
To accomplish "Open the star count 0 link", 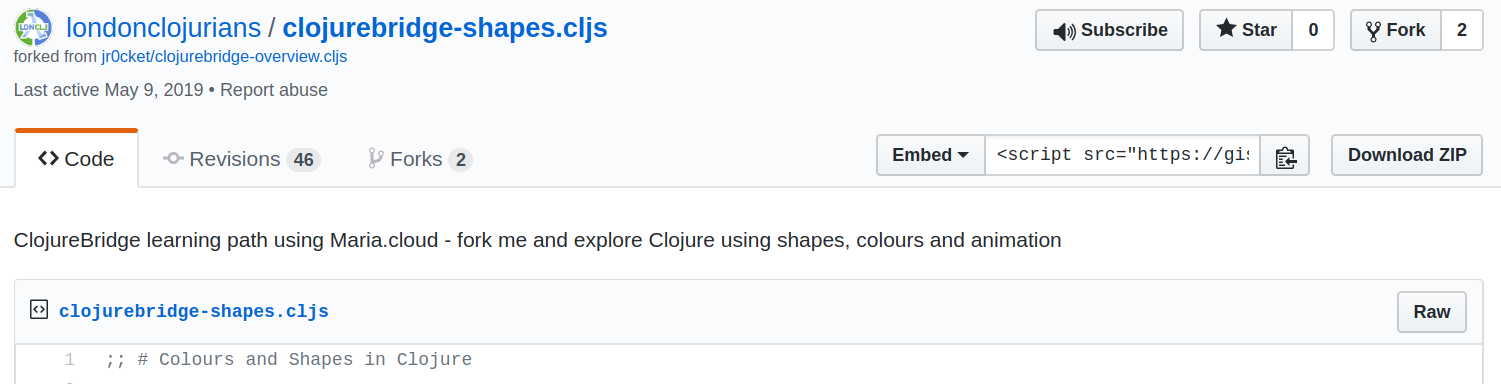I will (1313, 30).
